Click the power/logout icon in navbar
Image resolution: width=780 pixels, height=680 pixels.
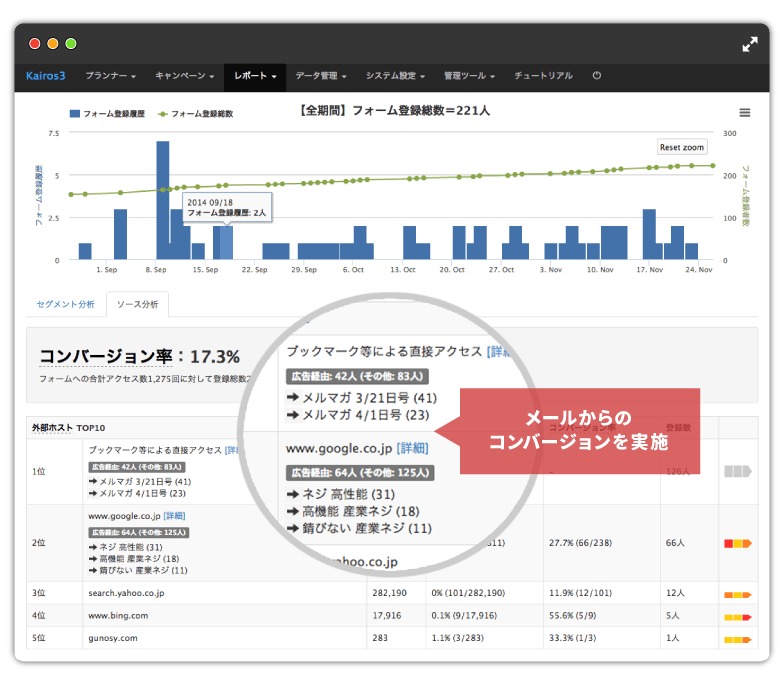(x=597, y=76)
